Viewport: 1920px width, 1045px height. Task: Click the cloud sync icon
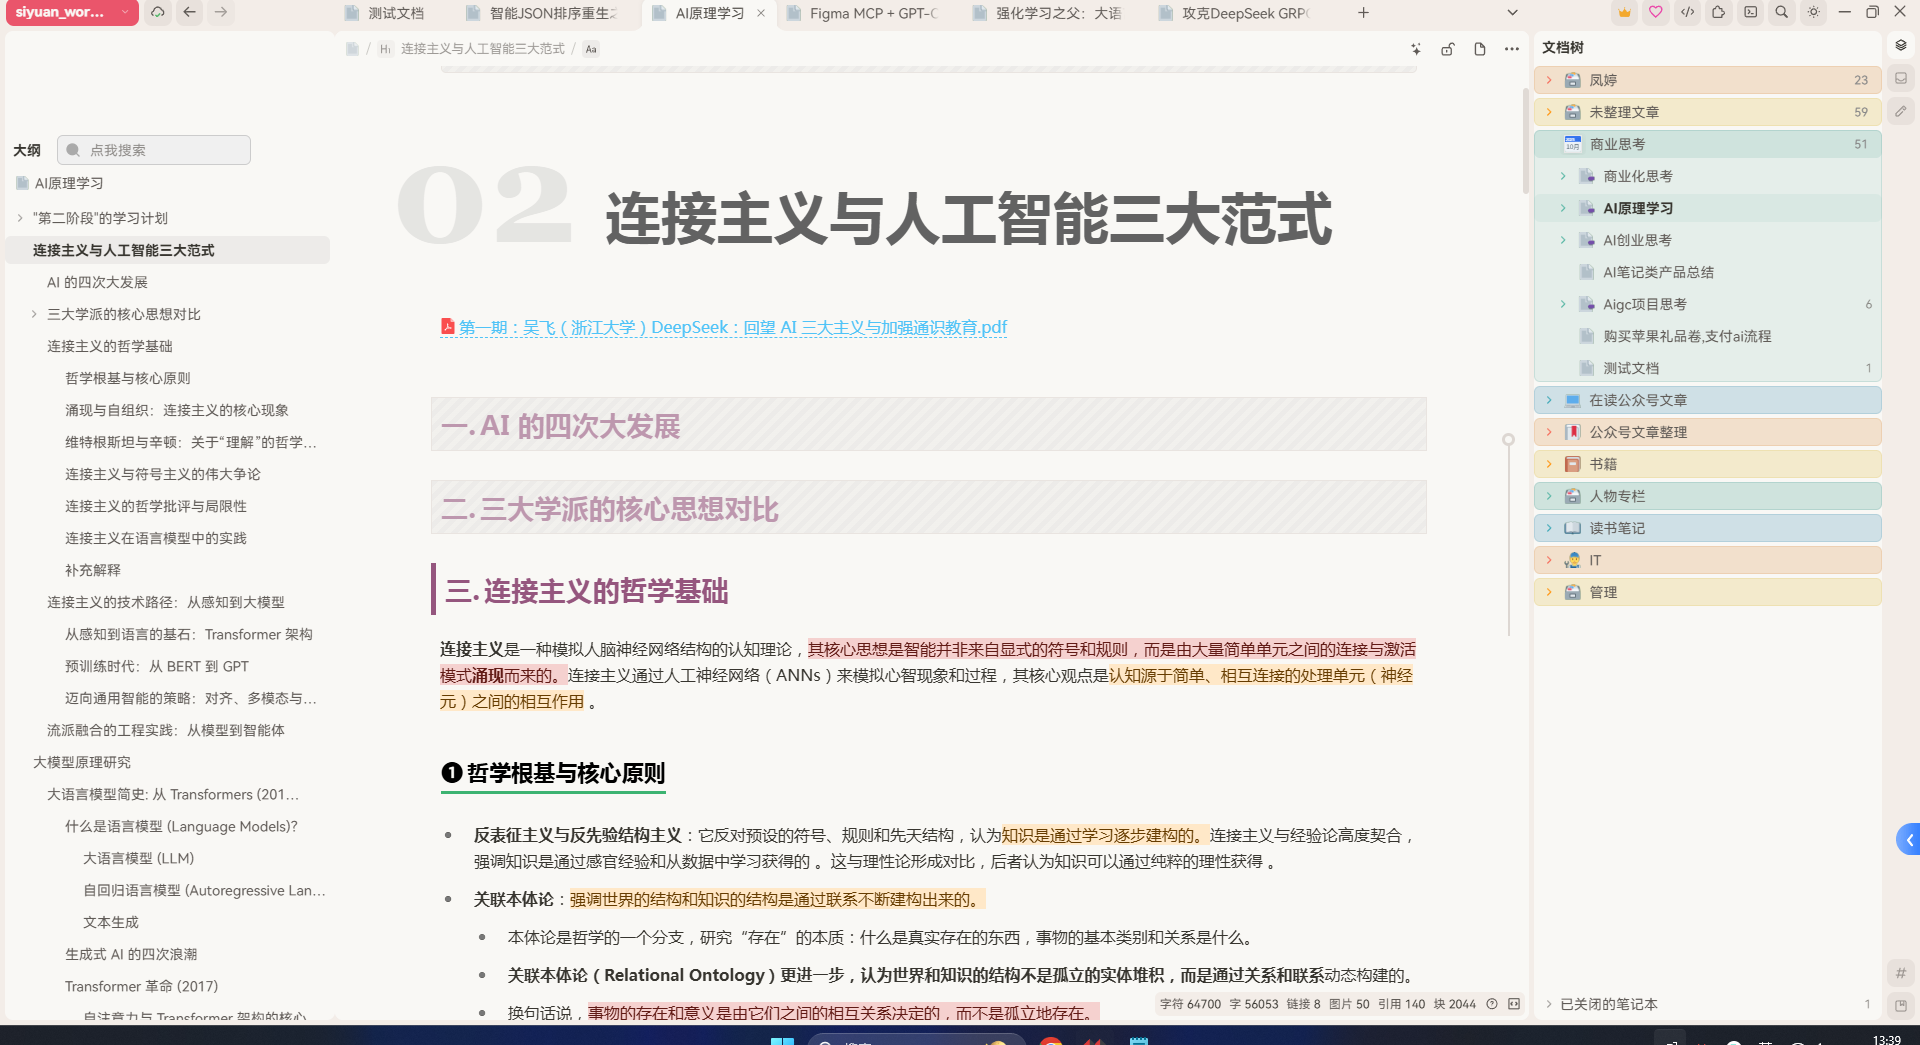coord(157,13)
